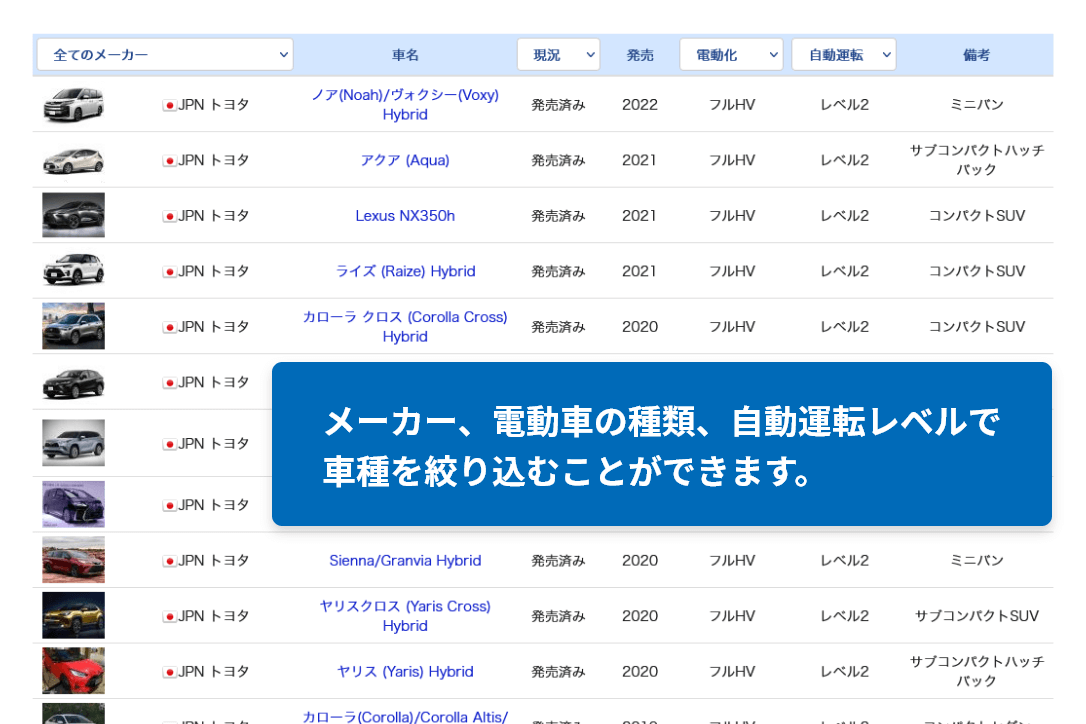Expand the 自動運転 autonomy level dropdown
Screen dimensions: 1086x724
[844, 55]
